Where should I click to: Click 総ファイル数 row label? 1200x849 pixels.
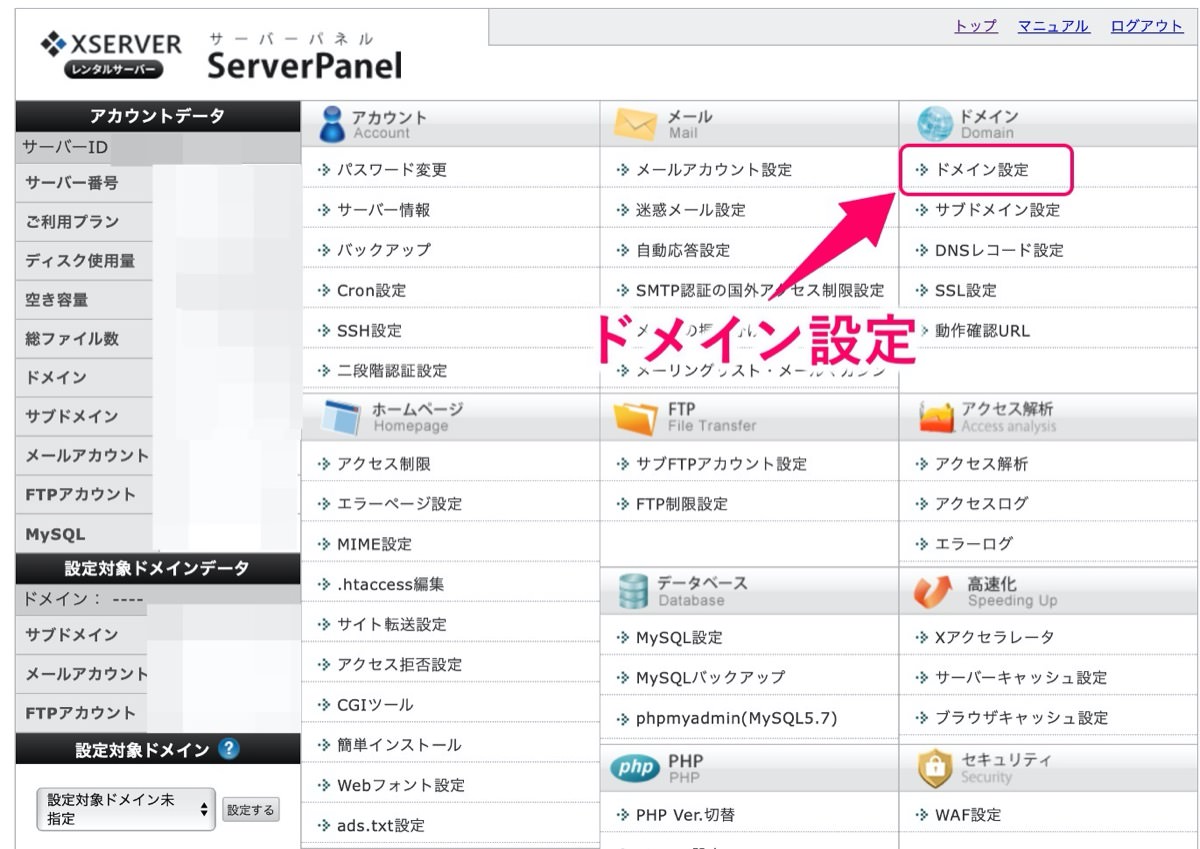coord(72,339)
